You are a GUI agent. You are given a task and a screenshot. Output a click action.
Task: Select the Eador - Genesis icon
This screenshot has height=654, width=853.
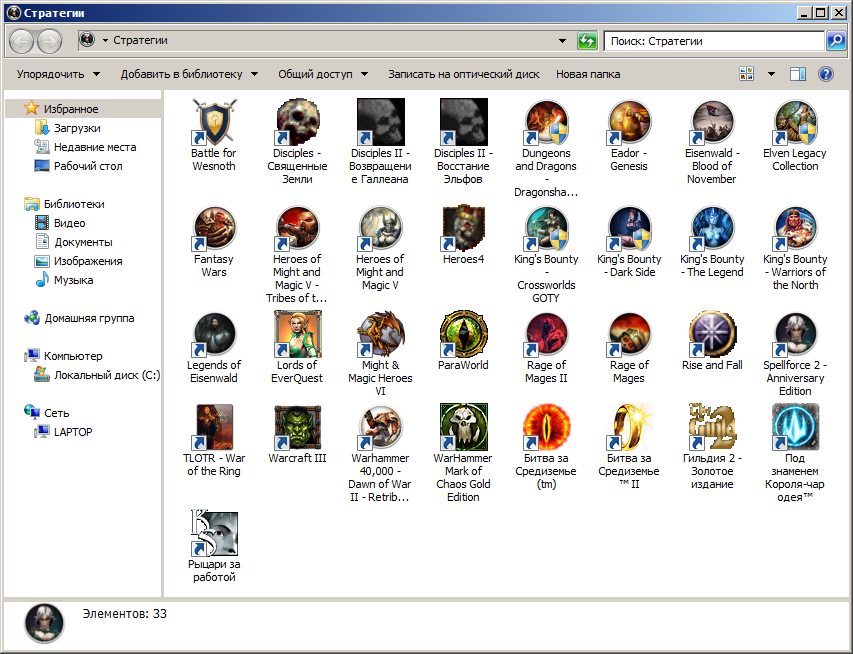tap(629, 122)
